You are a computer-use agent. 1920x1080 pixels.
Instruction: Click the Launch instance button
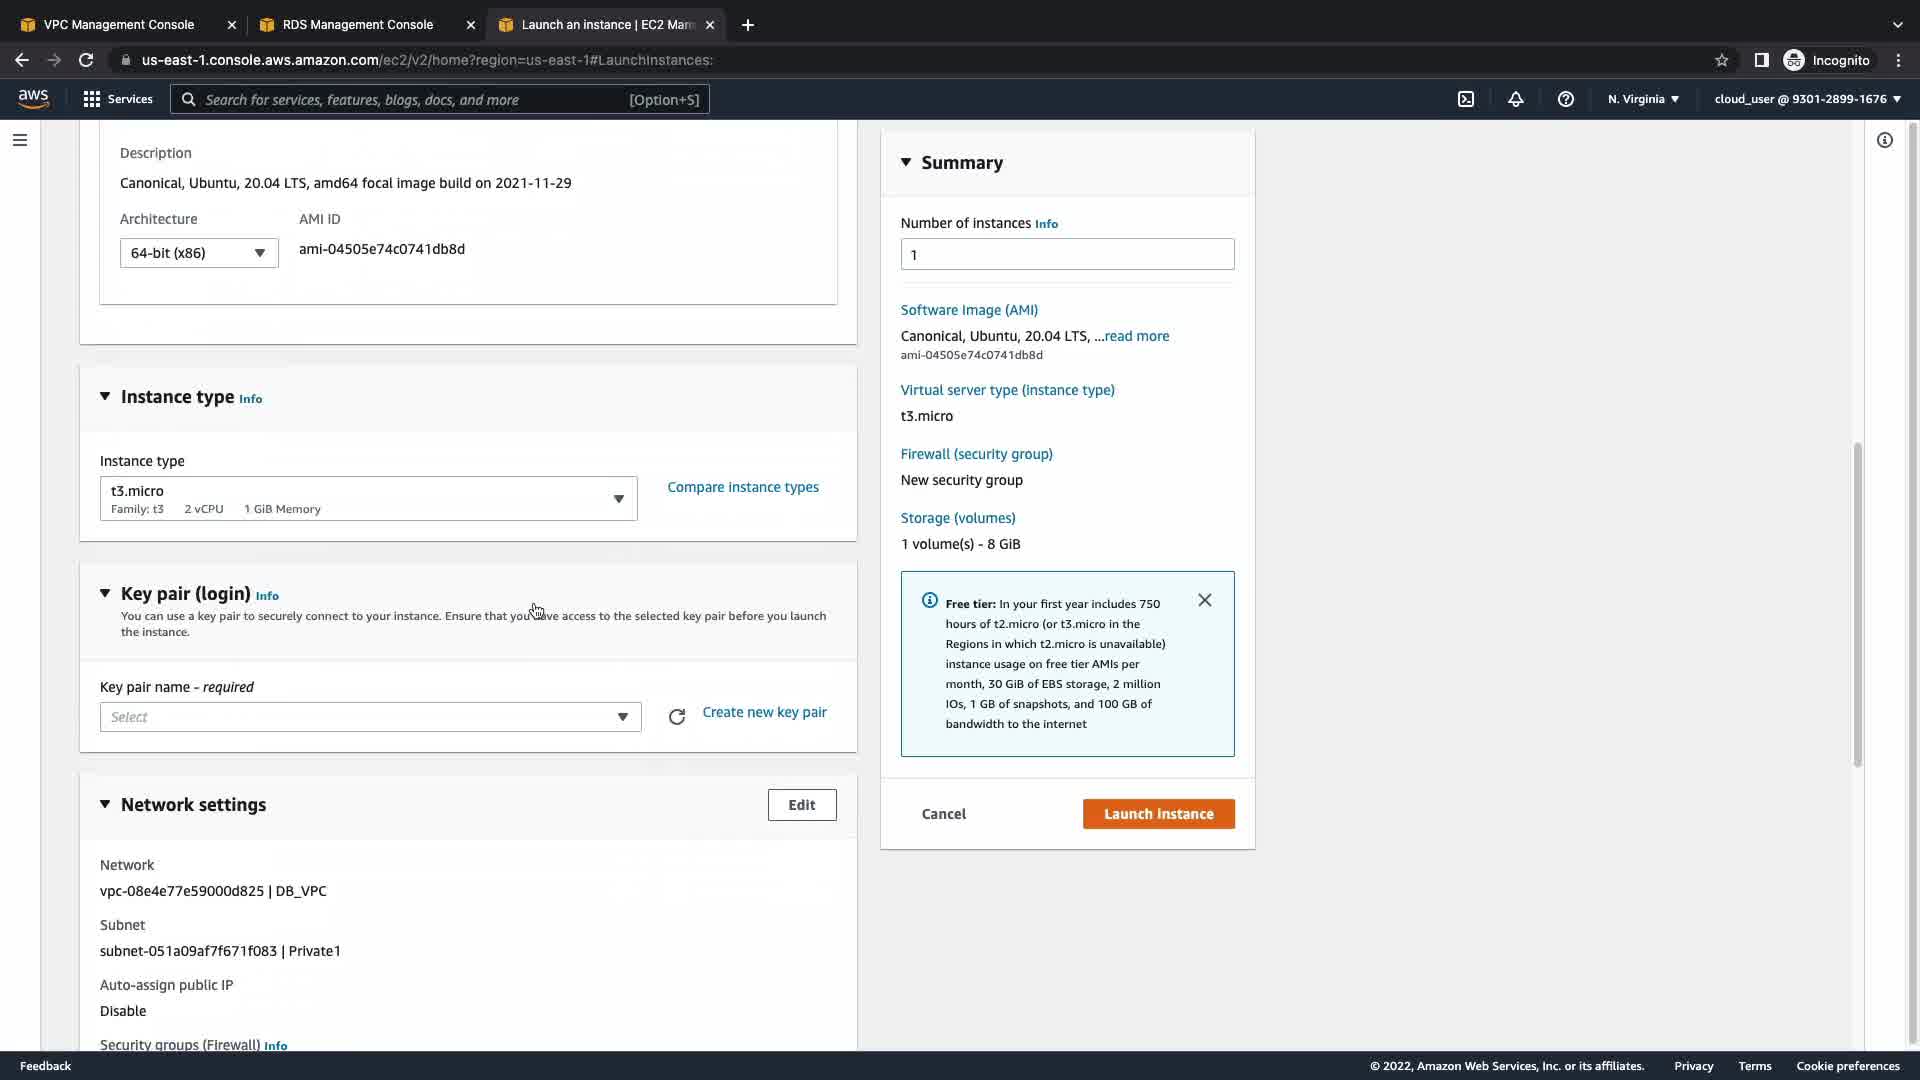click(1158, 814)
